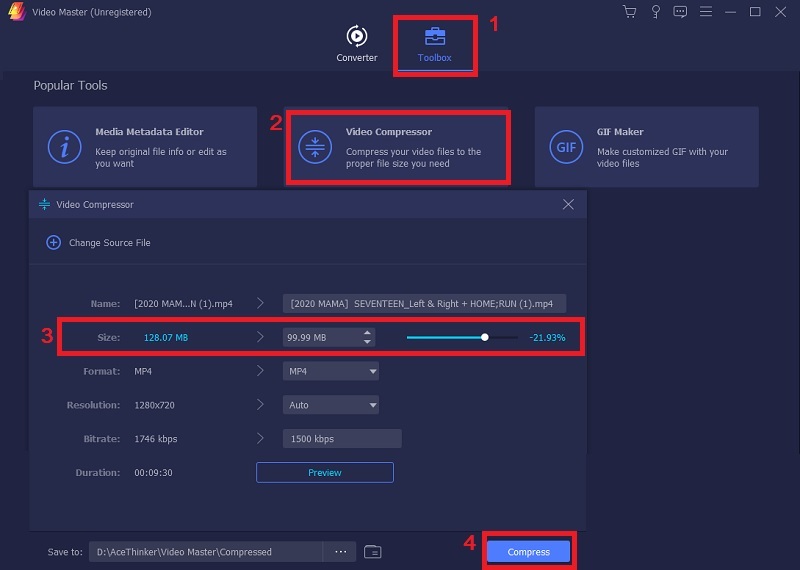Open the GIF Maker tool
This screenshot has height=570, width=800.
point(646,147)
